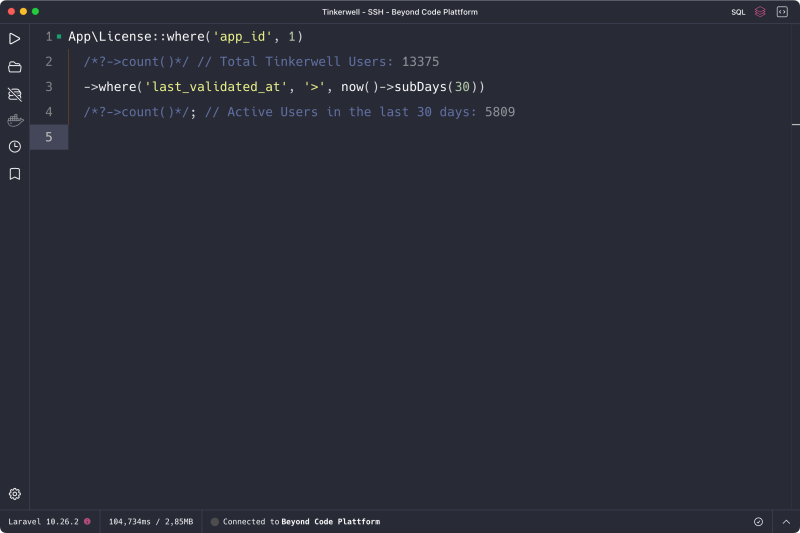Click line number 3 in the gutter

(48, 87)
